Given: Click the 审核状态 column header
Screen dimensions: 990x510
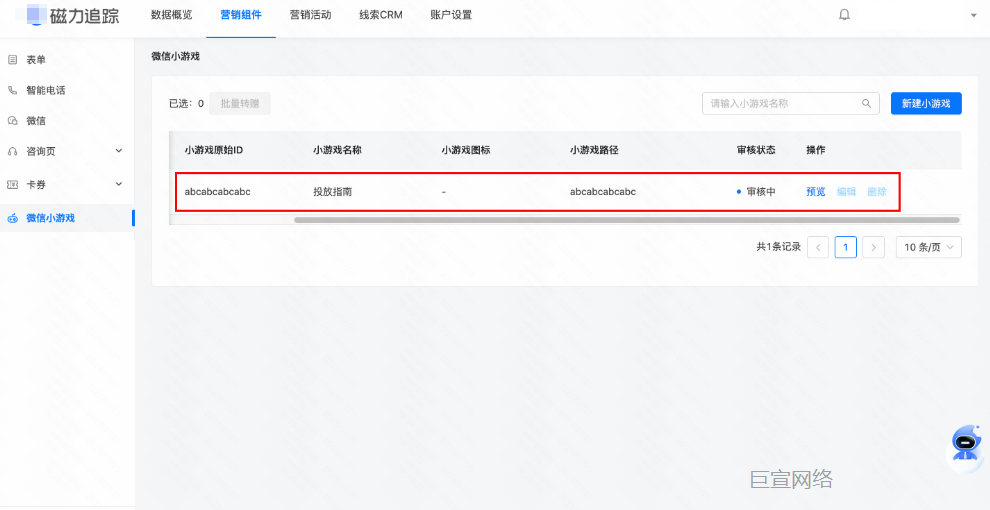Looking at the screenshot, I should click(x=756, y=150).
